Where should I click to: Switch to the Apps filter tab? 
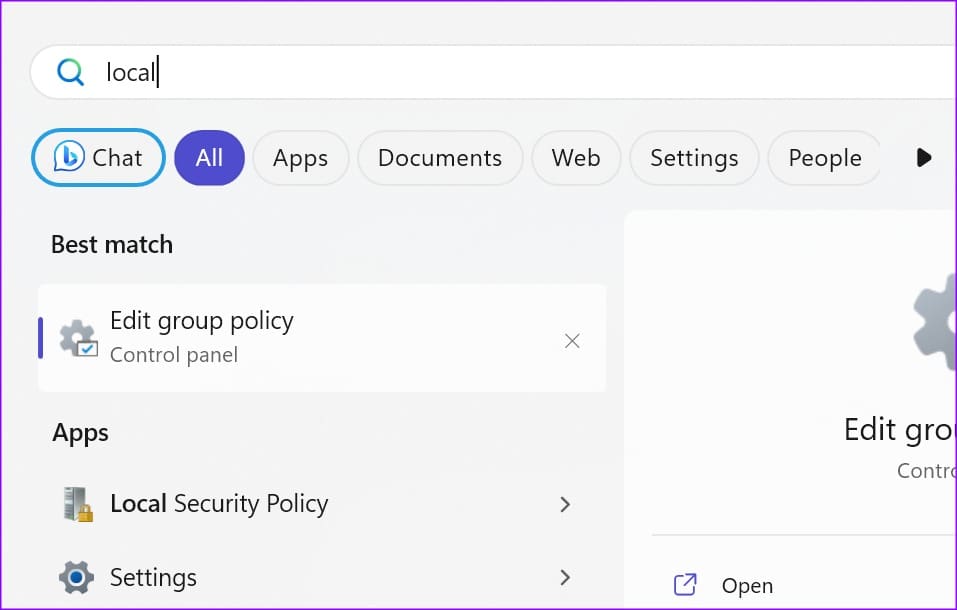click(300, 157)
